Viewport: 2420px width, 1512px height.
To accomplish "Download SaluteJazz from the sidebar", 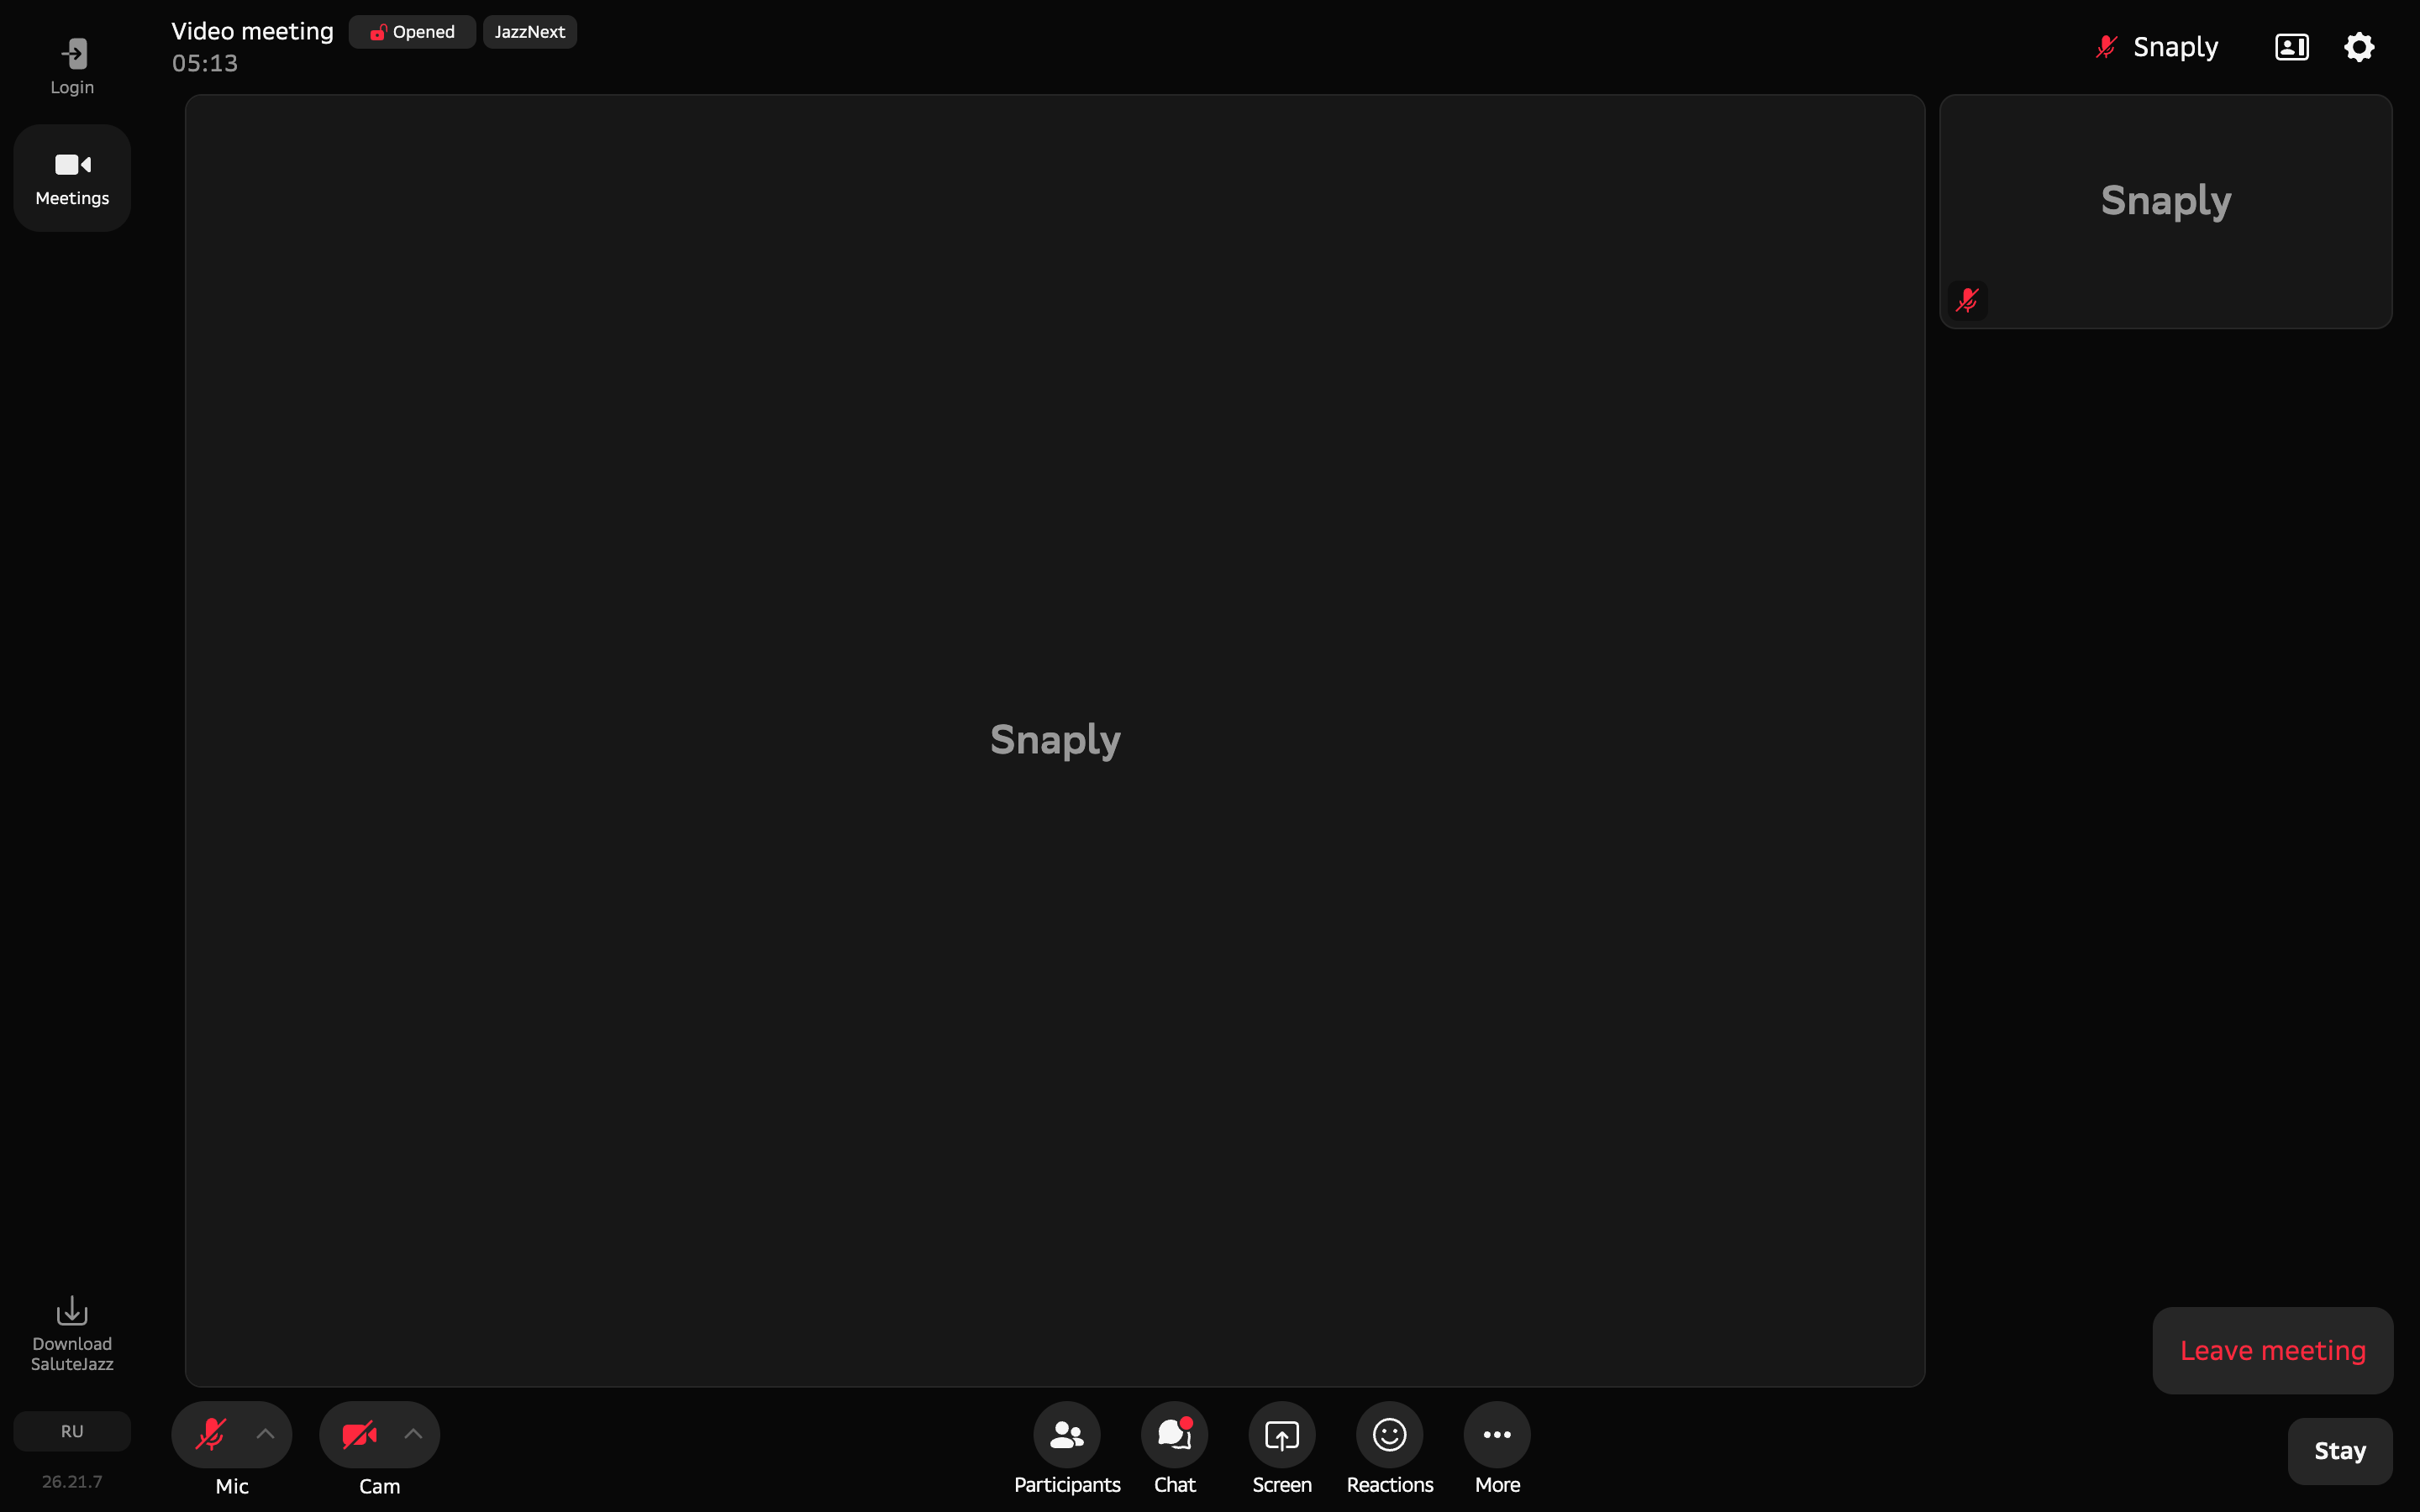I will click(72, 1335).
